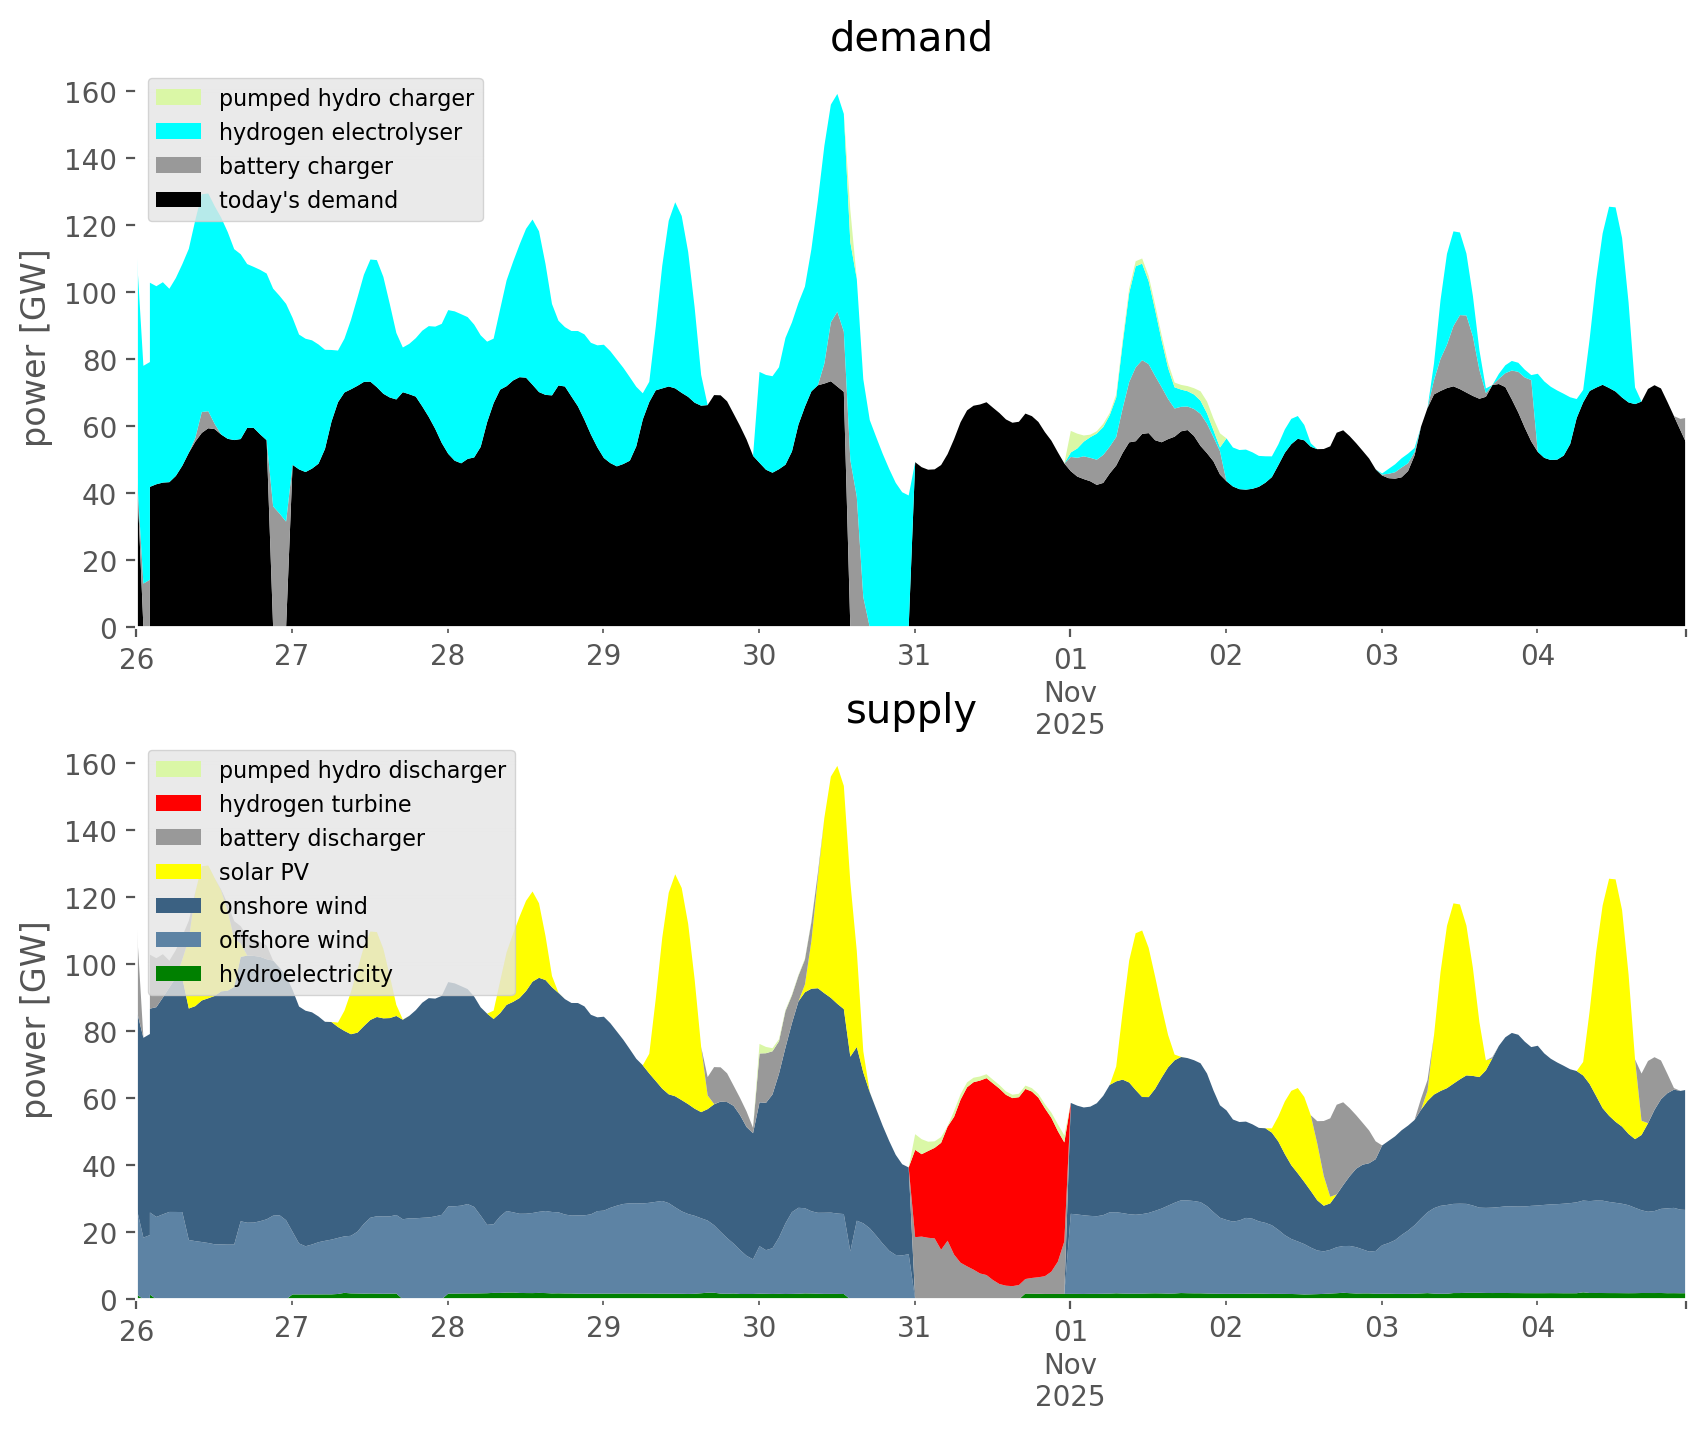The height and width of the screenshot is (1431, 1706).
Task: Click the 'supply' chart title
Action: [x=910, y=710]
